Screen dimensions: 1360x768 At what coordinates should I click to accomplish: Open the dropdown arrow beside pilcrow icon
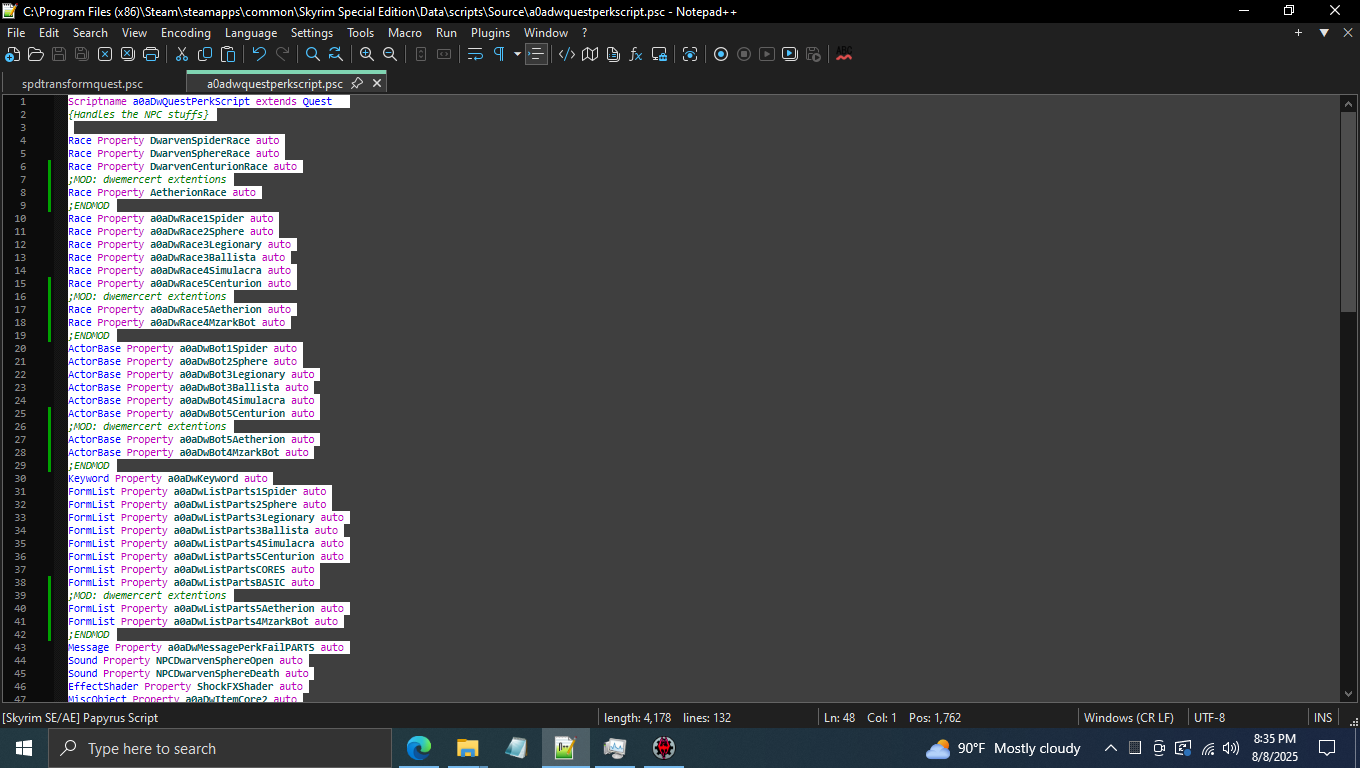(x=517, y=54)
